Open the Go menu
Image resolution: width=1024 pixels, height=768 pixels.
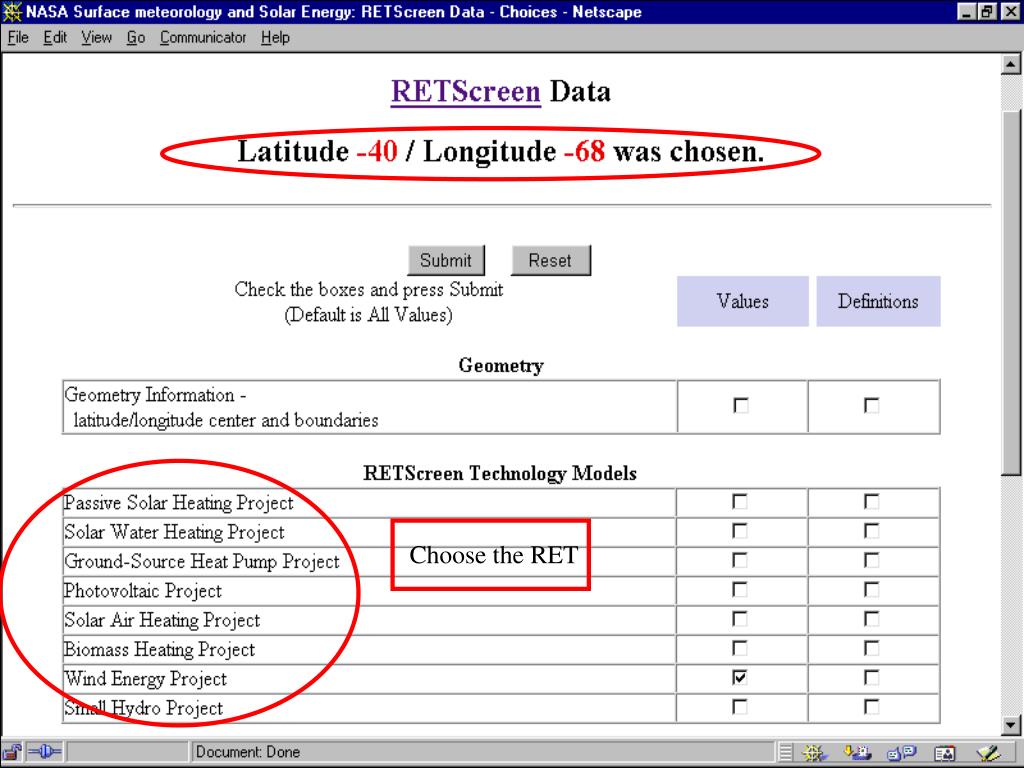136,38
